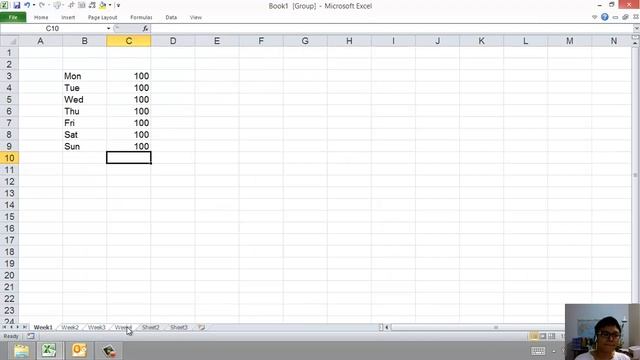Select column C header
Viewport: 640px width, 360px height.
129,41
